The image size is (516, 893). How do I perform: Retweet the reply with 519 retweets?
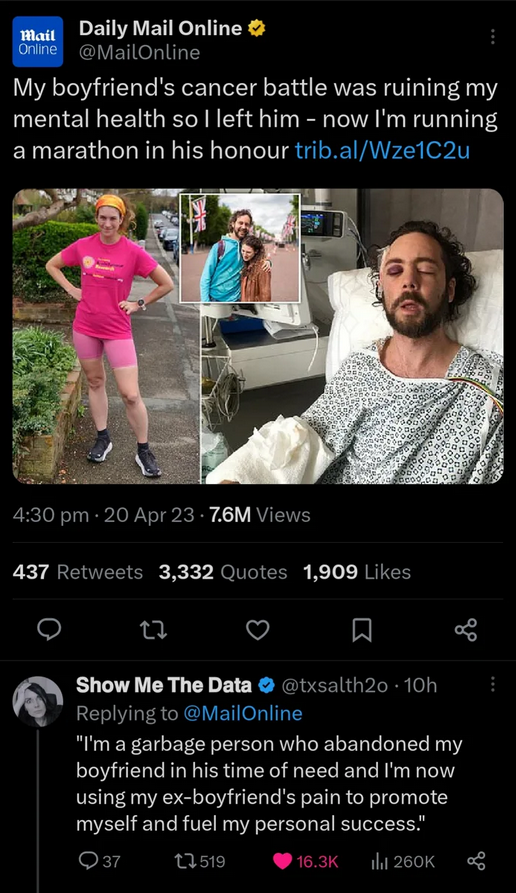[x=199, y=861]
